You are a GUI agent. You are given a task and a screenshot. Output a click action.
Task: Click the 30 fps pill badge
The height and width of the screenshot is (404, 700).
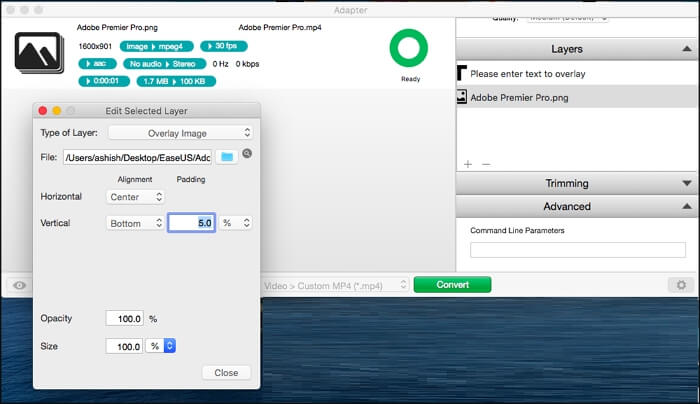pyautogui.click(x=223, y=46)
